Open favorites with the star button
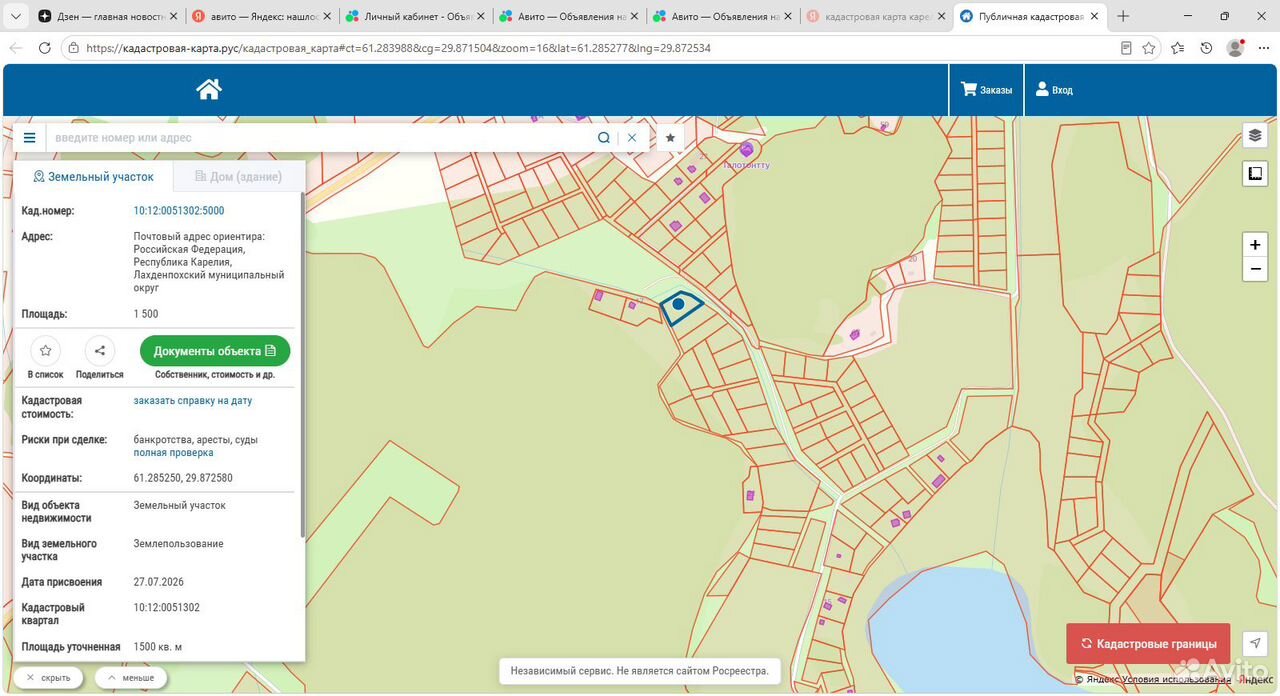Image resolution: width=1280 pixels, height=696 pixels. [x=670, y=138]
